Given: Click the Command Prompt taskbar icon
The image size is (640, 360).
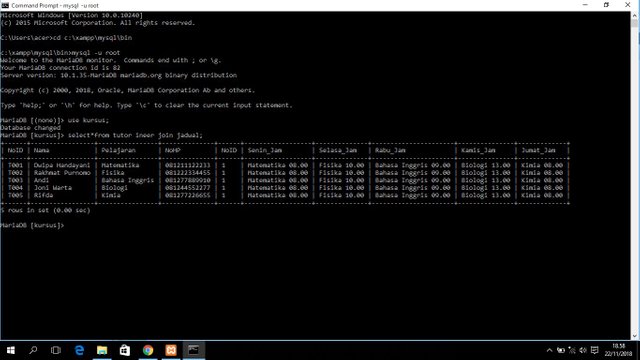Looking at the screenshot, I should (193, 350).
